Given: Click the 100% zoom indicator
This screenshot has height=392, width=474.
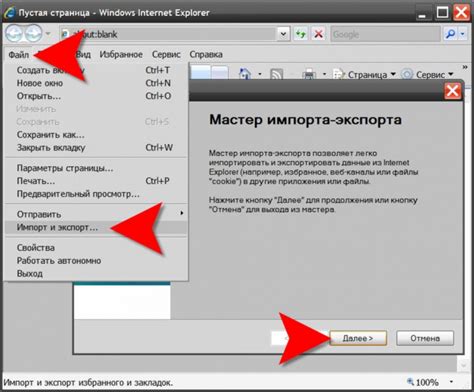Looking at the screenshot, I should 423,382.
